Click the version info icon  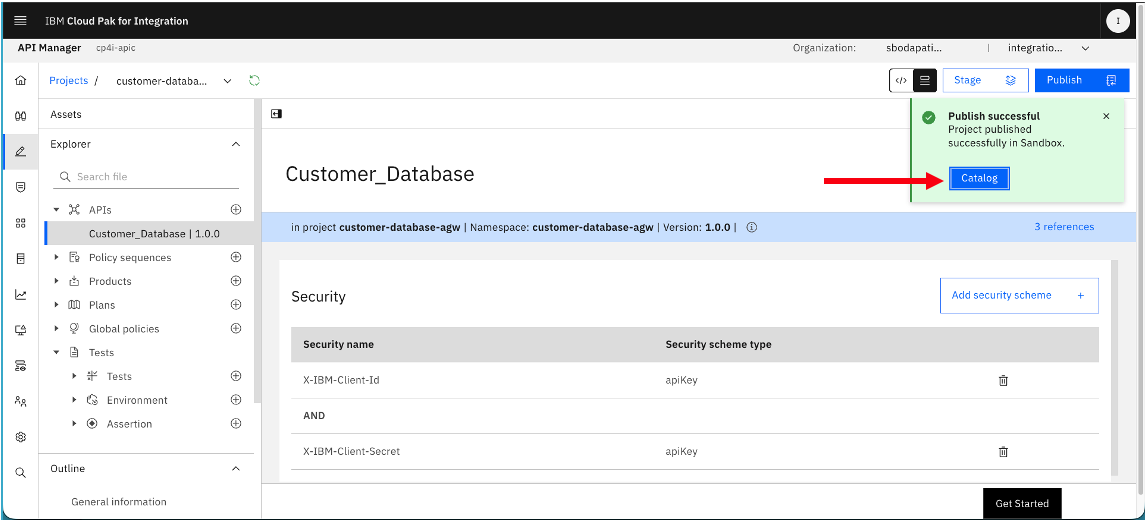[751, 227]
